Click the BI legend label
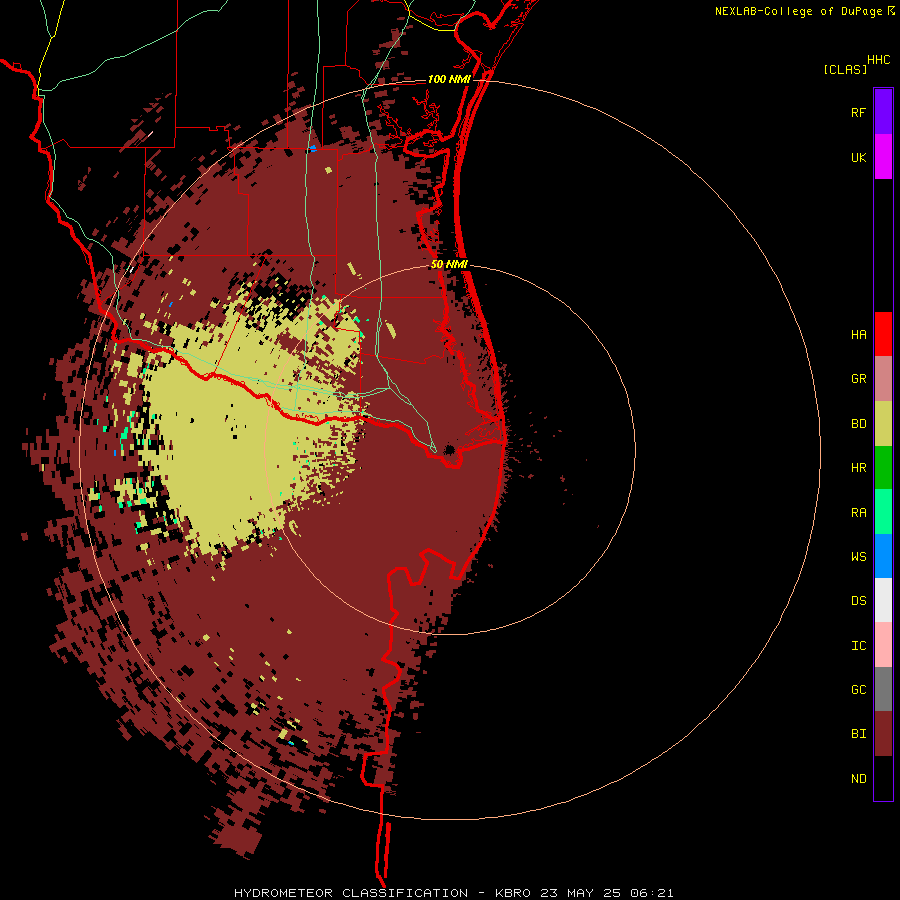Viewport: 900px width, 900px height. click(858, 734)
